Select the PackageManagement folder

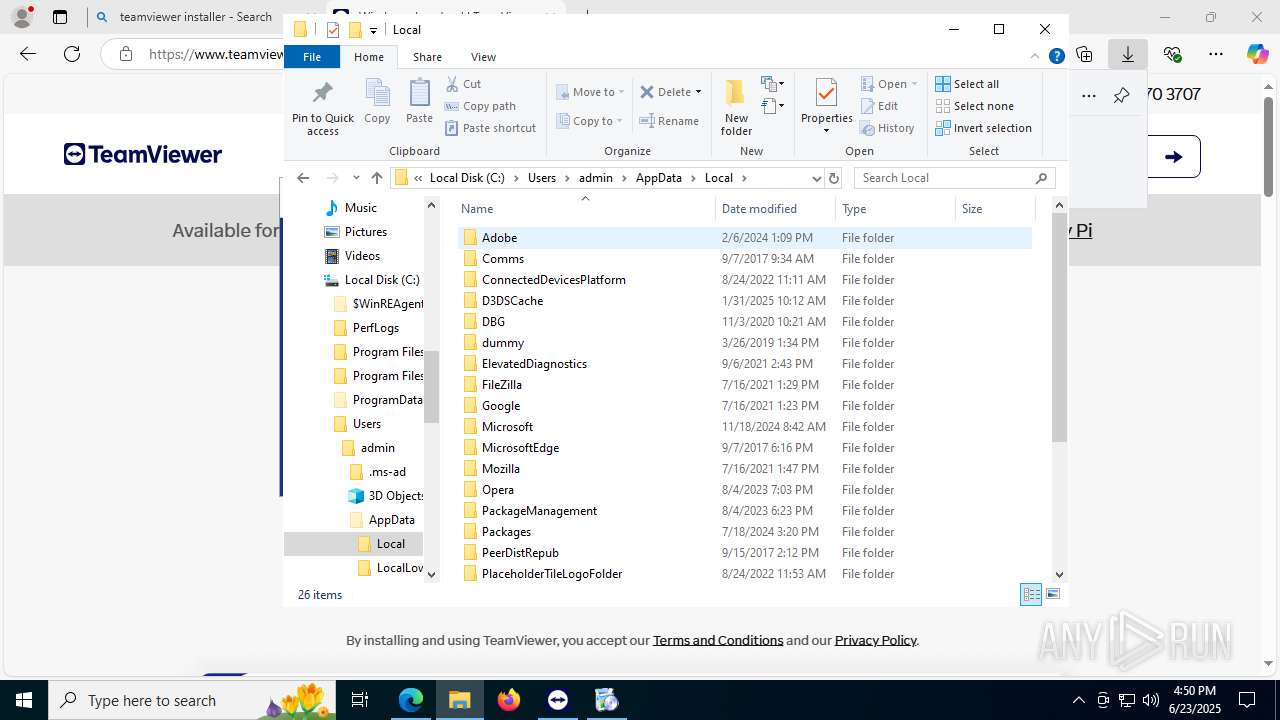745,511
